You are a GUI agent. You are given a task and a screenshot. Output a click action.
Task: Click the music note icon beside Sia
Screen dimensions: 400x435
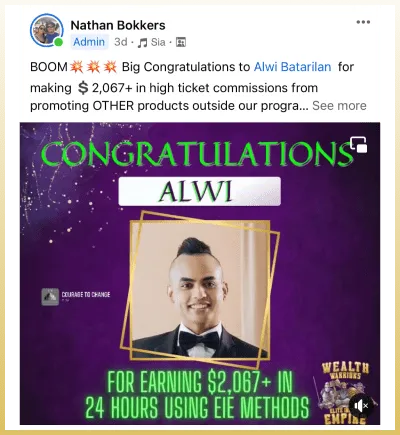(x=142, y=42)
